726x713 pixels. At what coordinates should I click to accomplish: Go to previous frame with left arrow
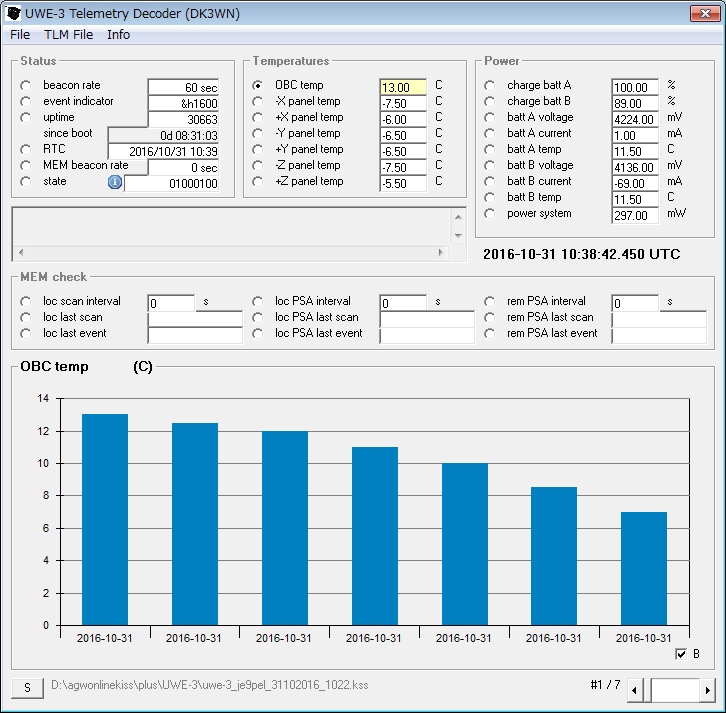click(x=634, y=690)
